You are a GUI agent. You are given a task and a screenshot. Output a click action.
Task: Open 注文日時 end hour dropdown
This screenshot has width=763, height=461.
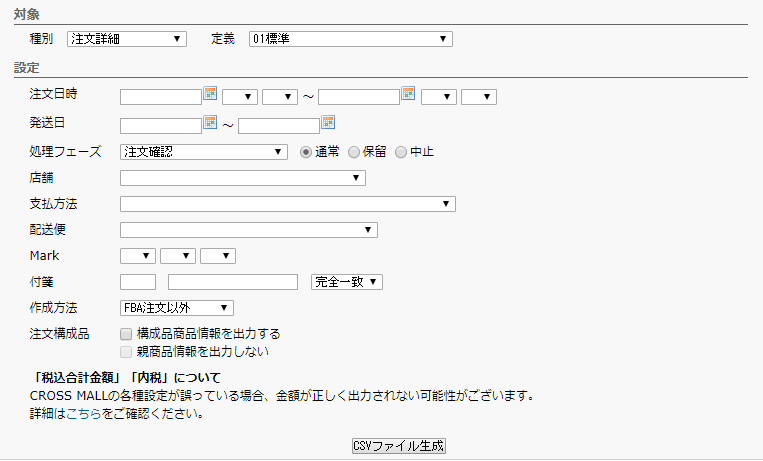pyautogui.click(x=439, y=97)
